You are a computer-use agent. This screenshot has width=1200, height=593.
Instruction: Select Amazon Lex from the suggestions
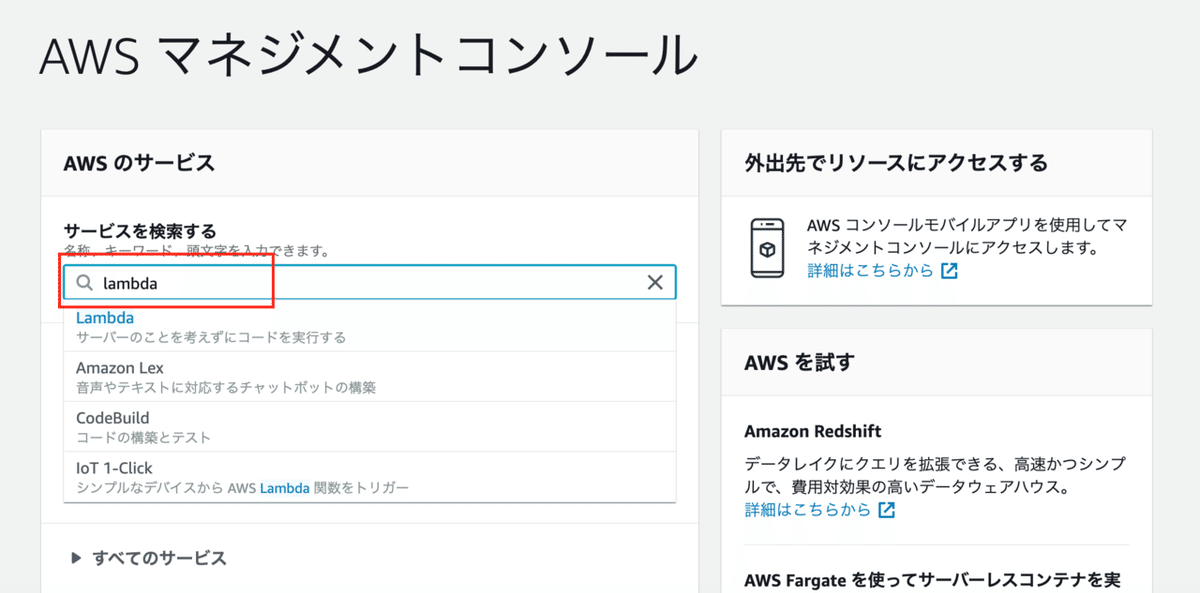(x=119, y=367)
